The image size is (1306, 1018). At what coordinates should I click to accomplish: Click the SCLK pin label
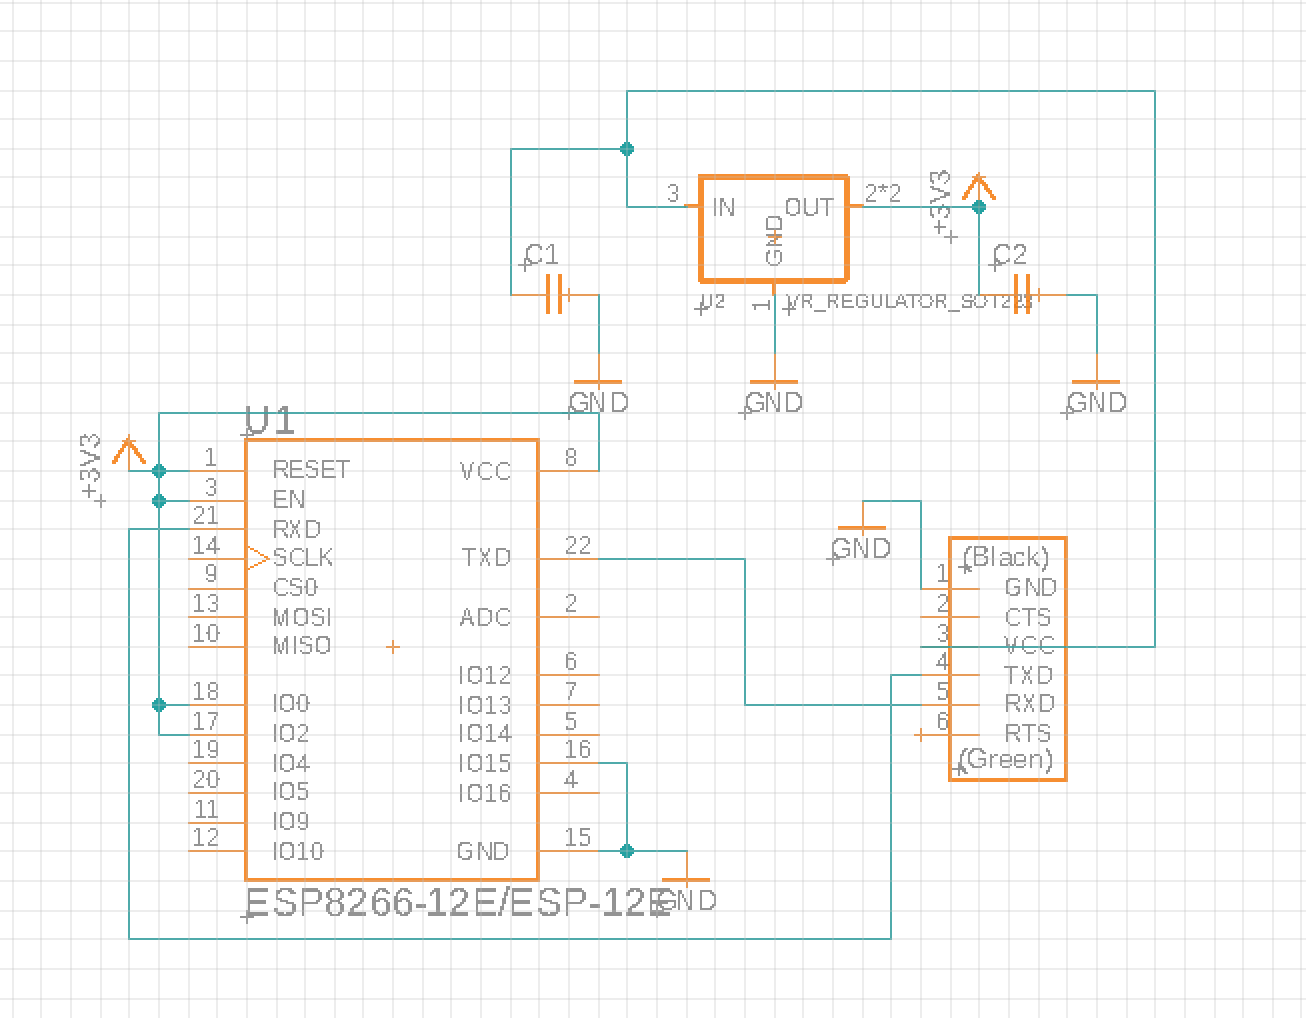click(x=303, y=558)
